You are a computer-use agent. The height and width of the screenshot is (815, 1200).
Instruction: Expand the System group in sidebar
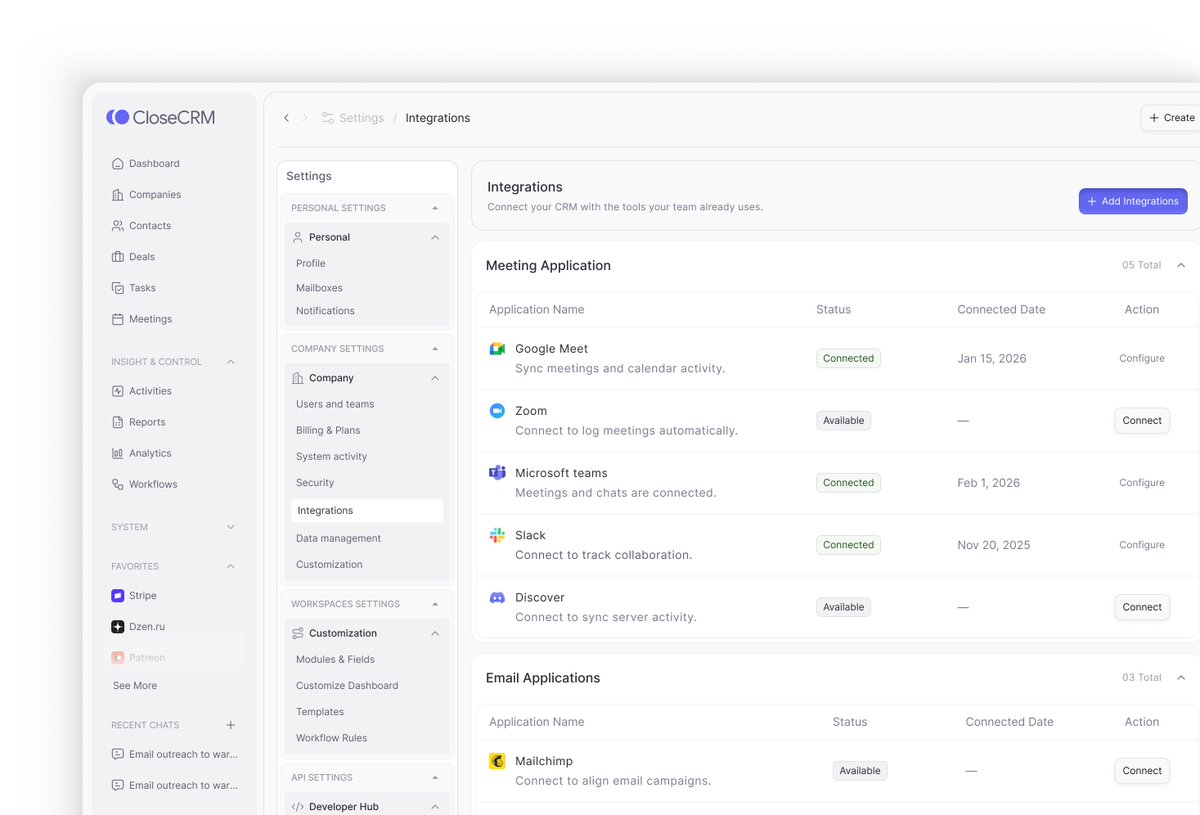pos(229,526)
